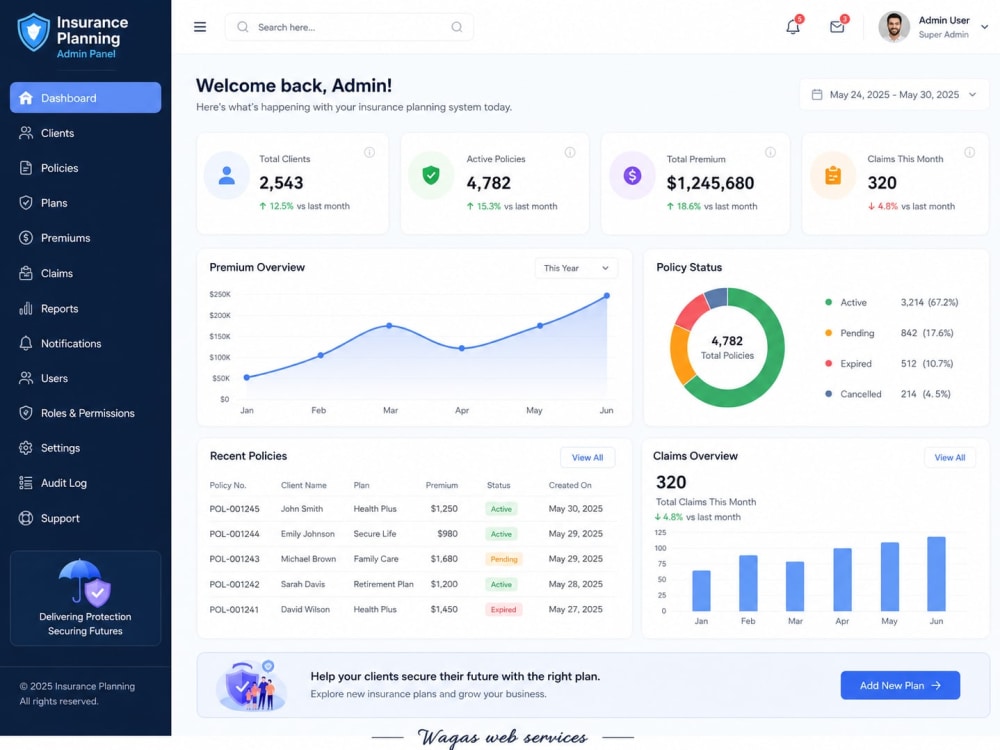This screenshot has height=750, width=1000.
Task: Click the hamburger menu icon
Action: (200, 27)
